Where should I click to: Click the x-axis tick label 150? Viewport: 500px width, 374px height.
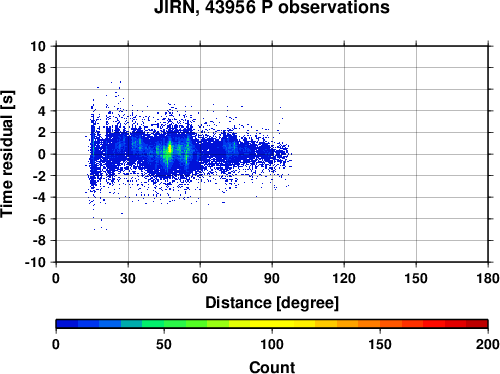click(416, 278)
